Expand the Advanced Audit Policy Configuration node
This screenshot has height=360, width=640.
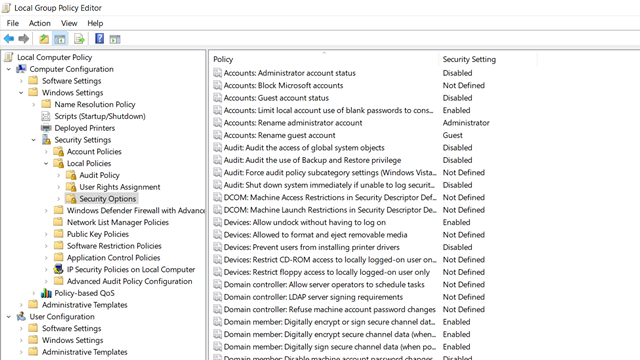click(46, 282)
